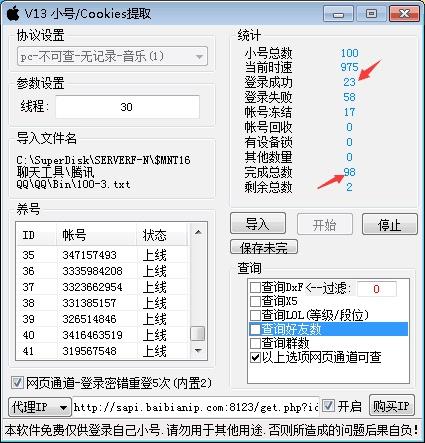Maximize the V13 Cookies window
This screenshot has height=443, width=425.
(371, 14)
